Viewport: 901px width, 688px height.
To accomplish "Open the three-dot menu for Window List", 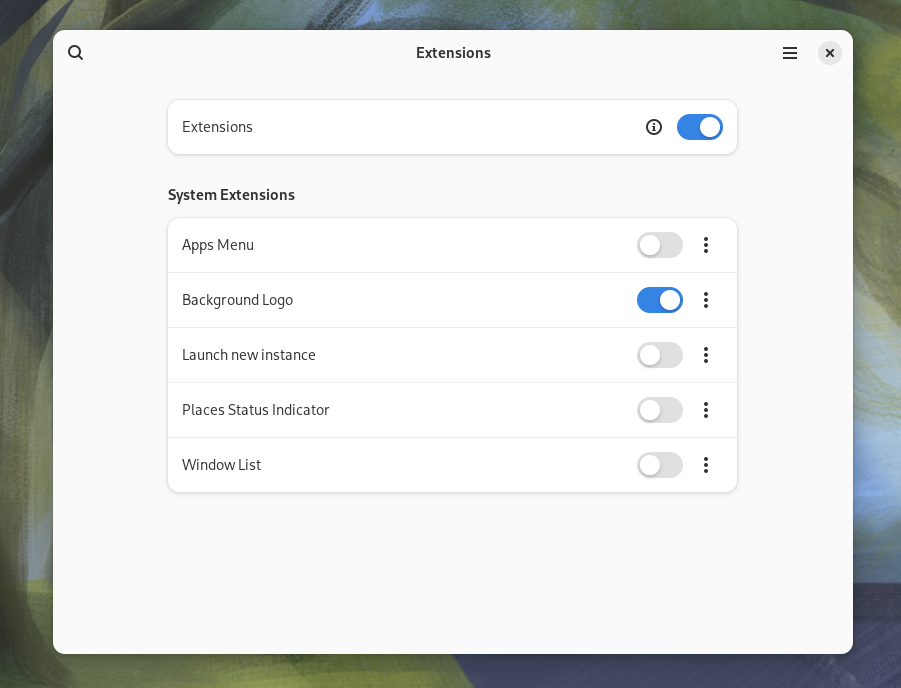I will pyautogui.click(x=706, y=465).
